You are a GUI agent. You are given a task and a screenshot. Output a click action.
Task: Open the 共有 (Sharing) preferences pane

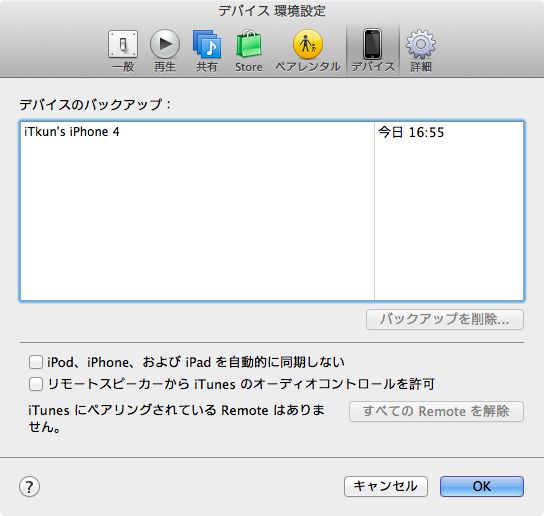tap(207, 51)
